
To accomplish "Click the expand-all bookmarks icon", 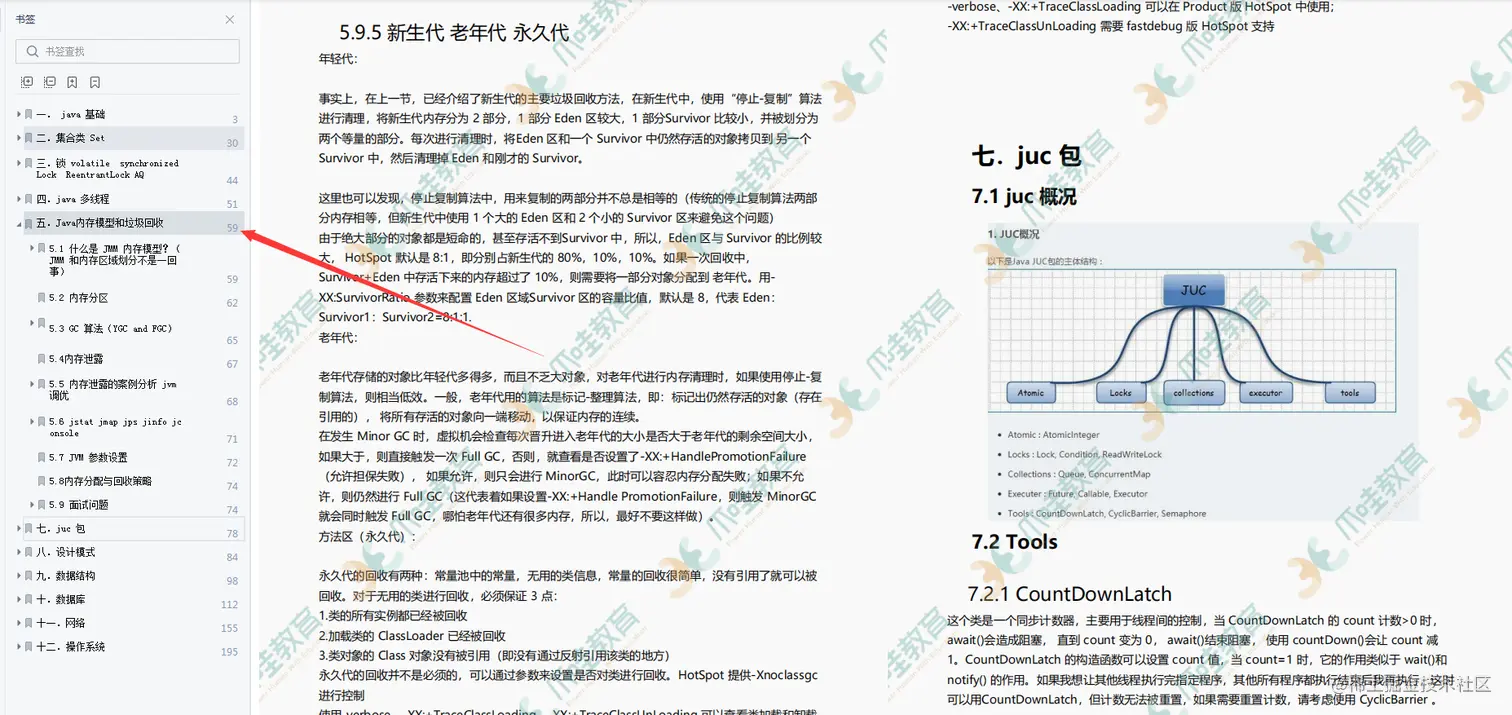I will [27, 82].
